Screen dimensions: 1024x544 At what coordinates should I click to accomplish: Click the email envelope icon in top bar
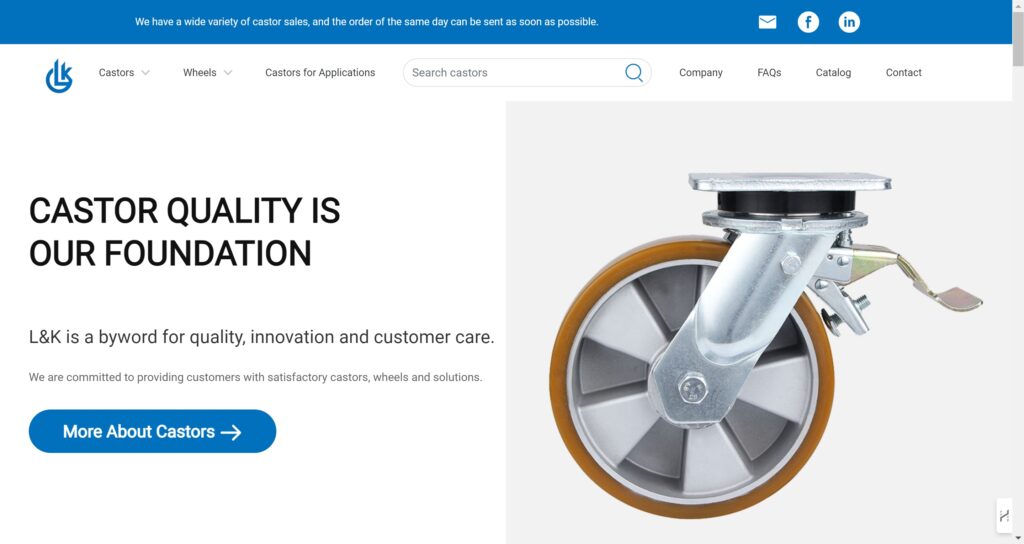(x=767, y=22)
